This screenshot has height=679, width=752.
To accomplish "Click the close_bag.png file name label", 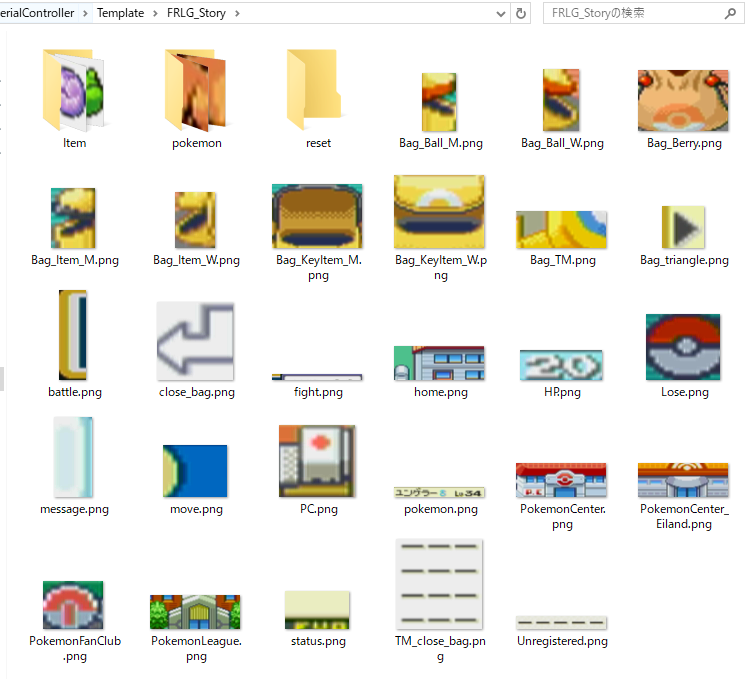I will pyautogui.click(x=197, y=392).
